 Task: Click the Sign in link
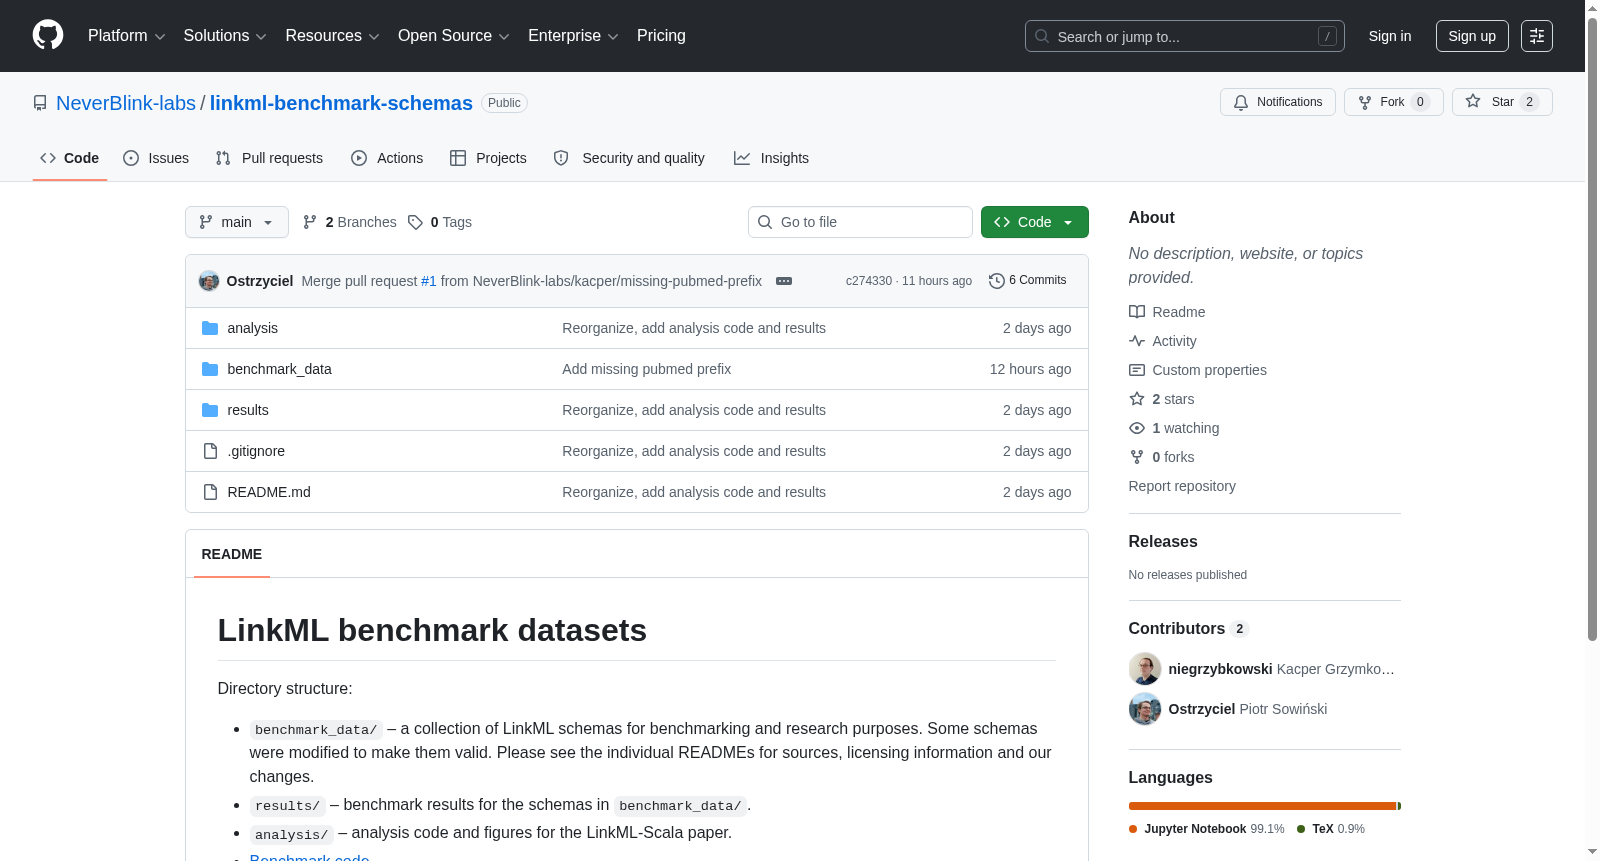pos(1390,36)
